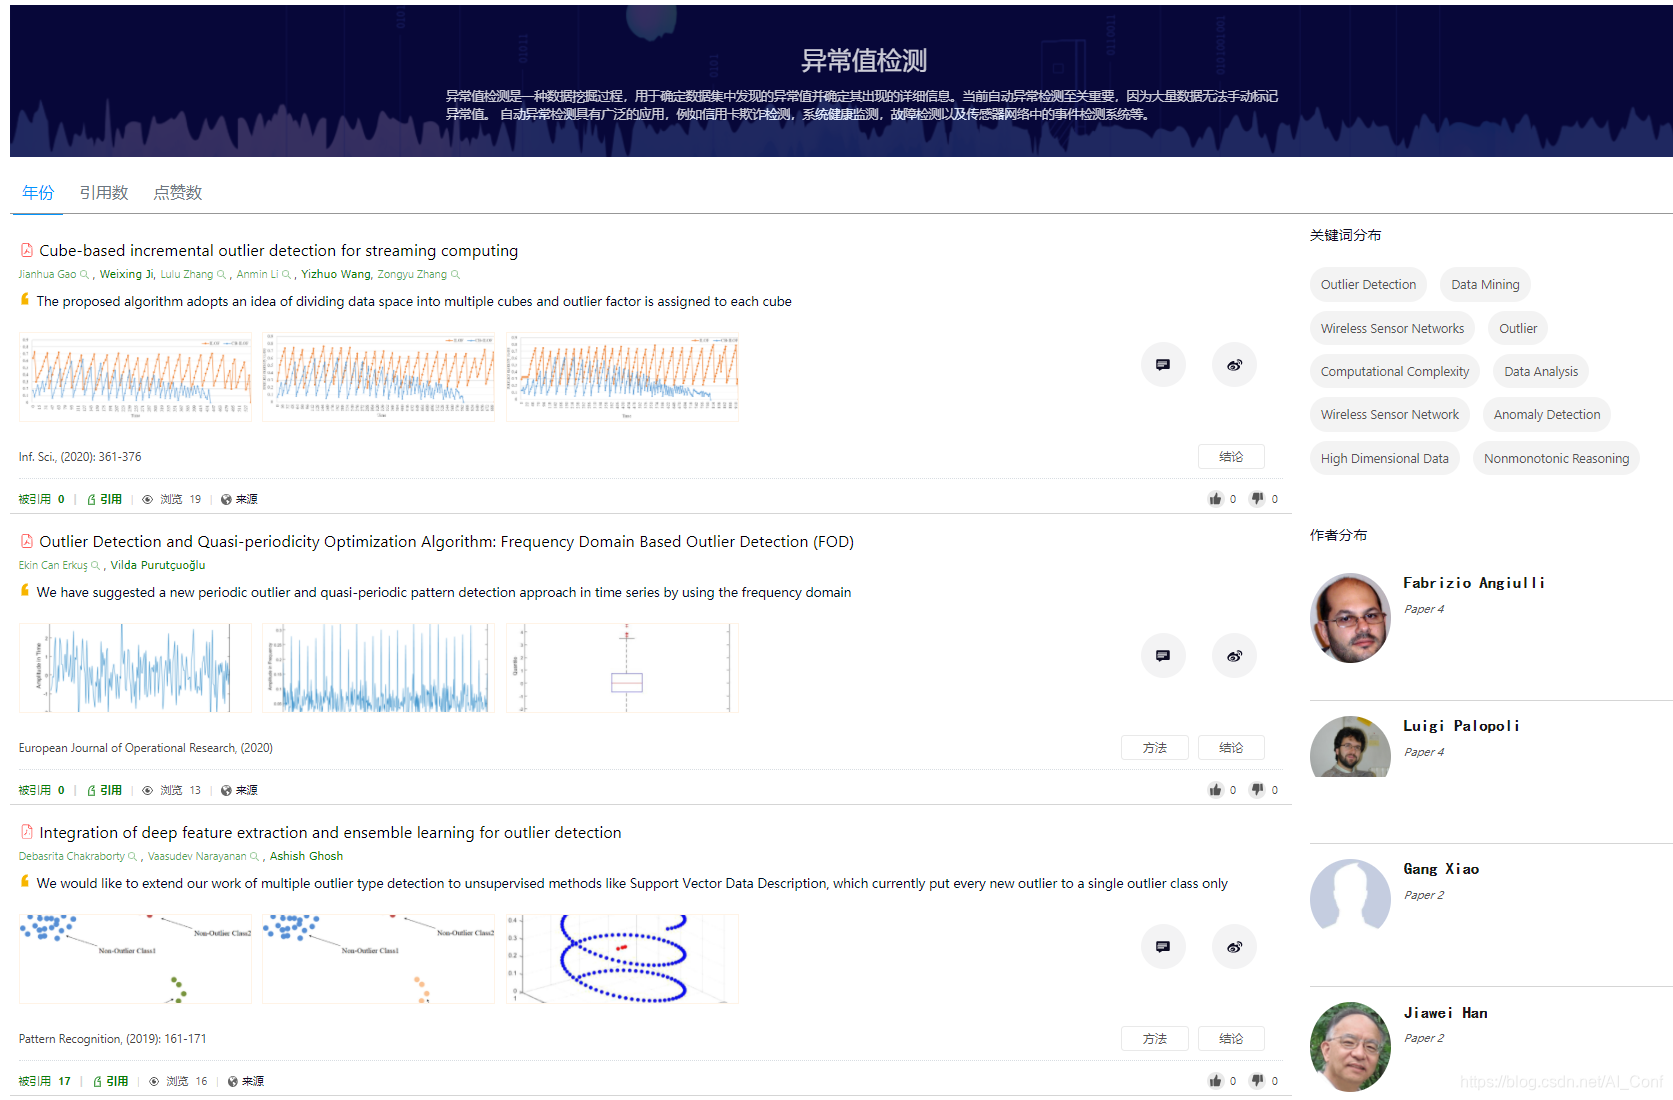Thumbs up the FOD paper

coord(1215,790)
